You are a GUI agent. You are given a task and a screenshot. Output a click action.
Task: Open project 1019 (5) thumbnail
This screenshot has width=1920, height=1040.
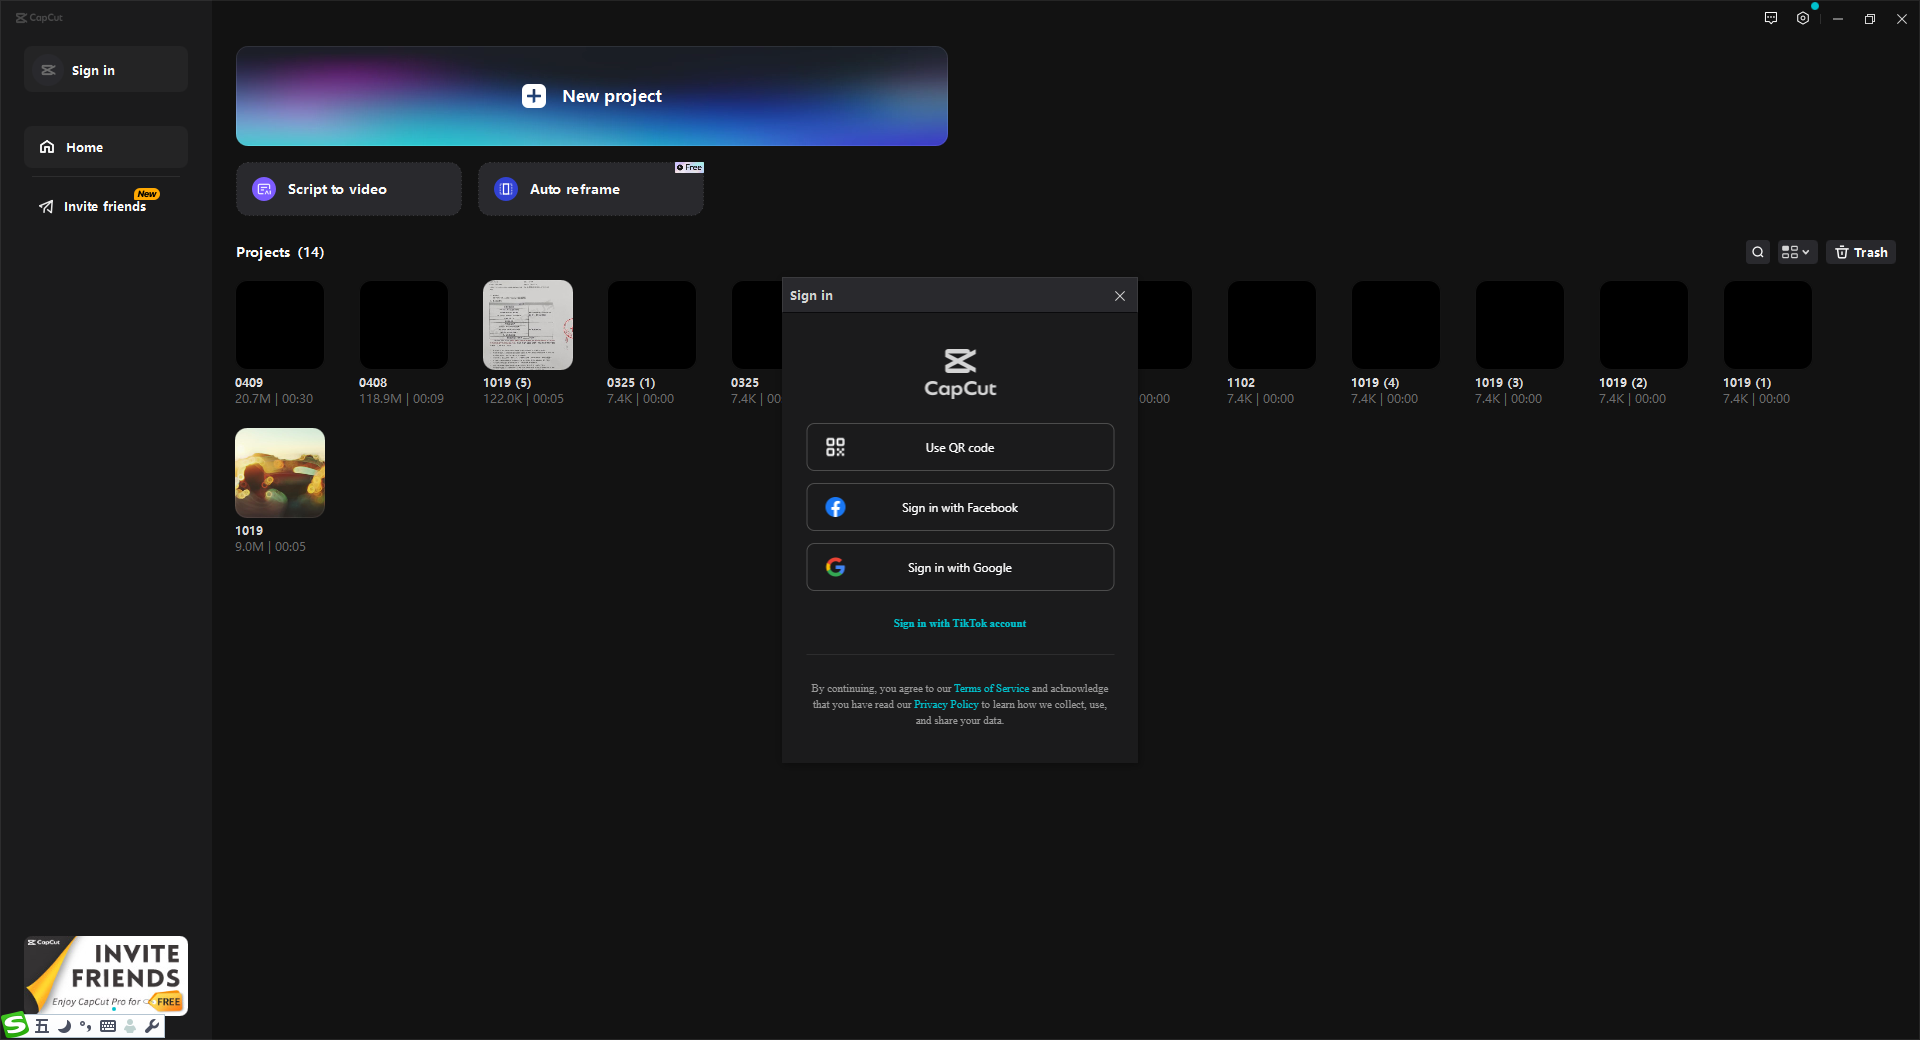(528, 325)
